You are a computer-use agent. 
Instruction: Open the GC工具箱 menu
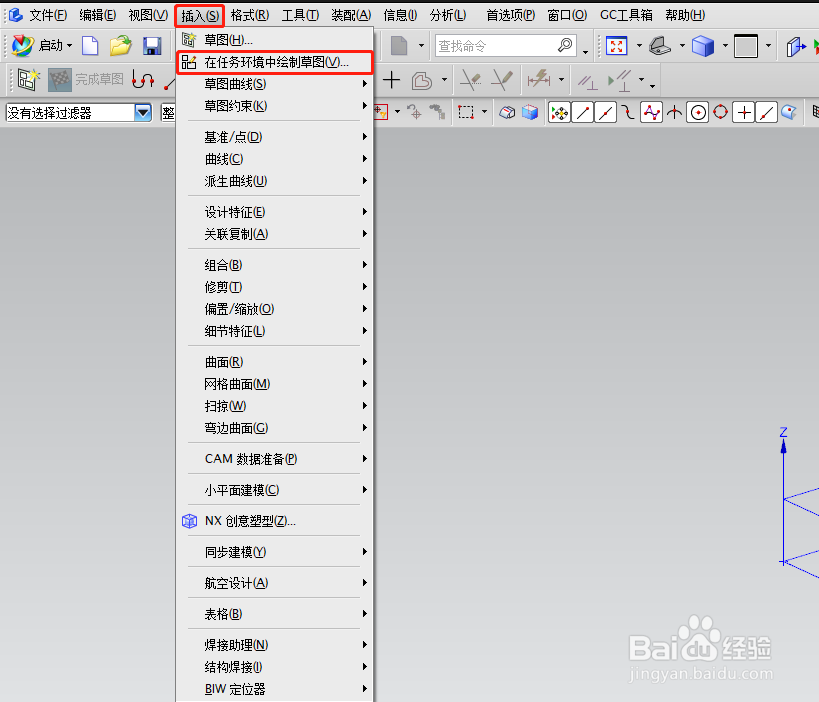tap(626, 16)
